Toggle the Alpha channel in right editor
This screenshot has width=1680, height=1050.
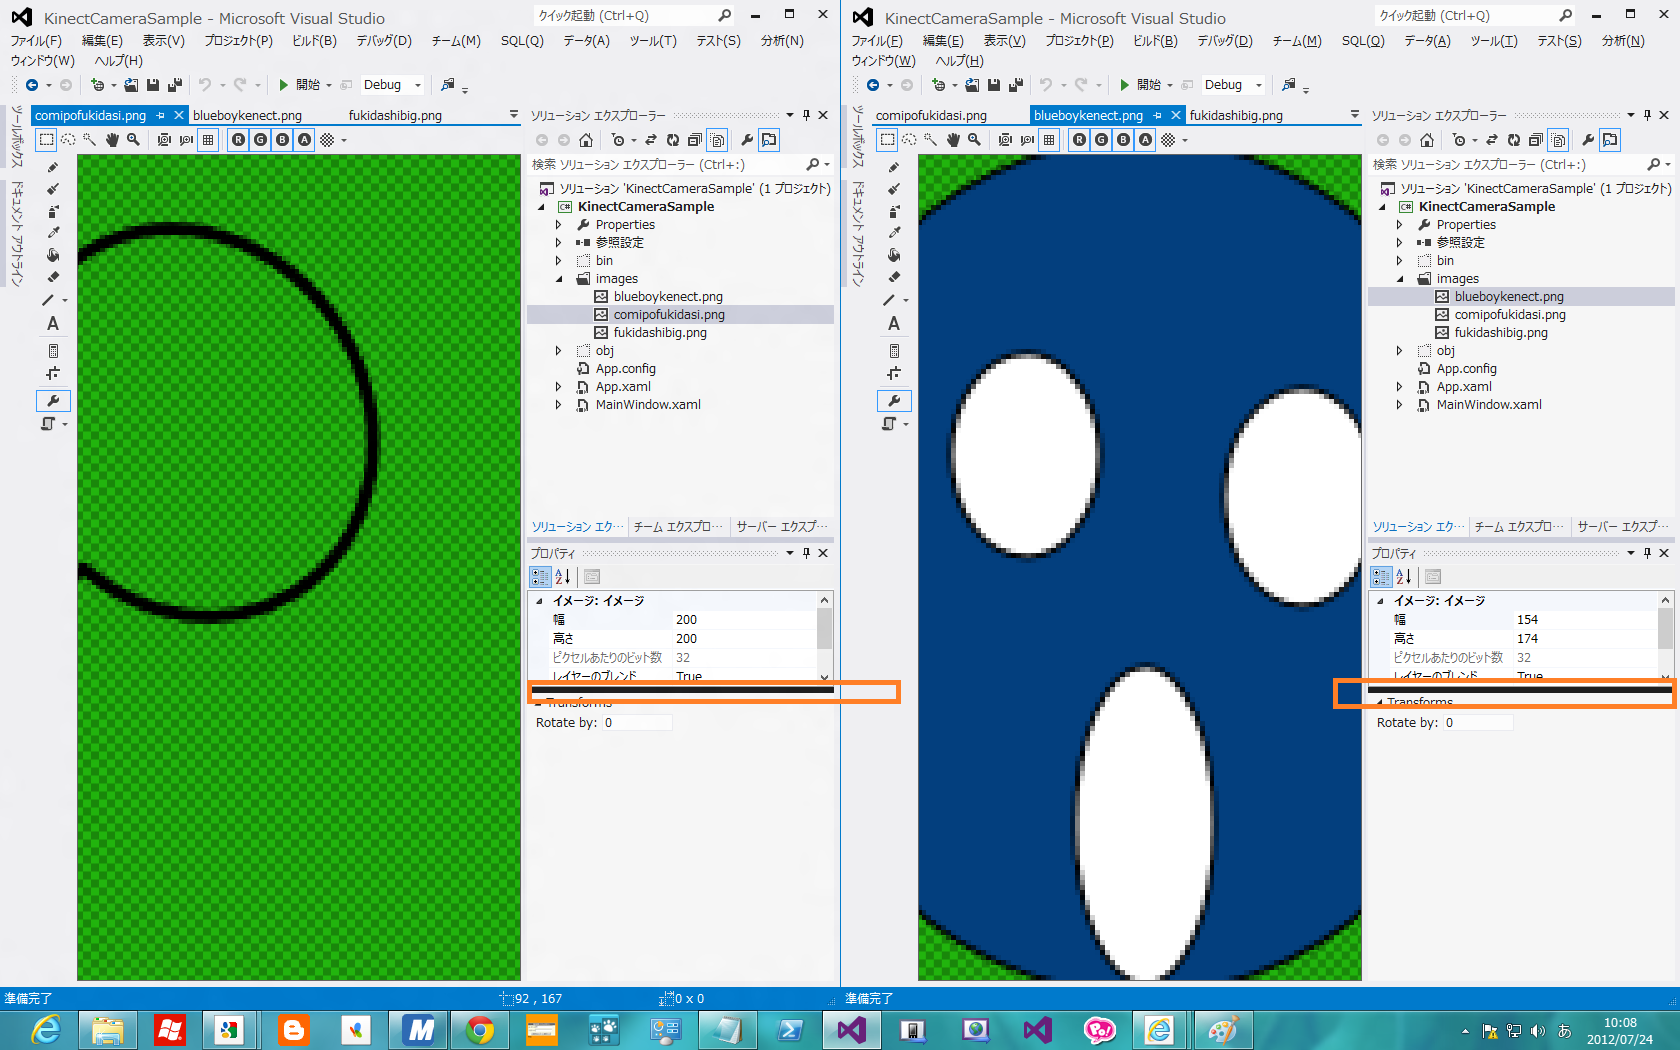[x=1145, y=140]
